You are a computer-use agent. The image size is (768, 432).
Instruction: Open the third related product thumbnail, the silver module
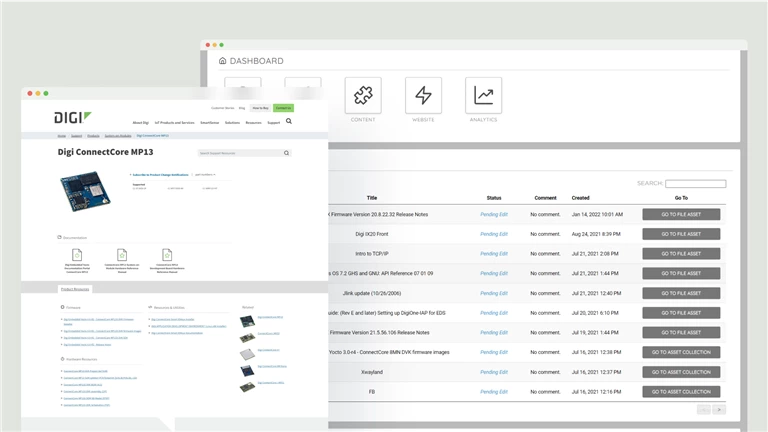click(x=247, y=354)
